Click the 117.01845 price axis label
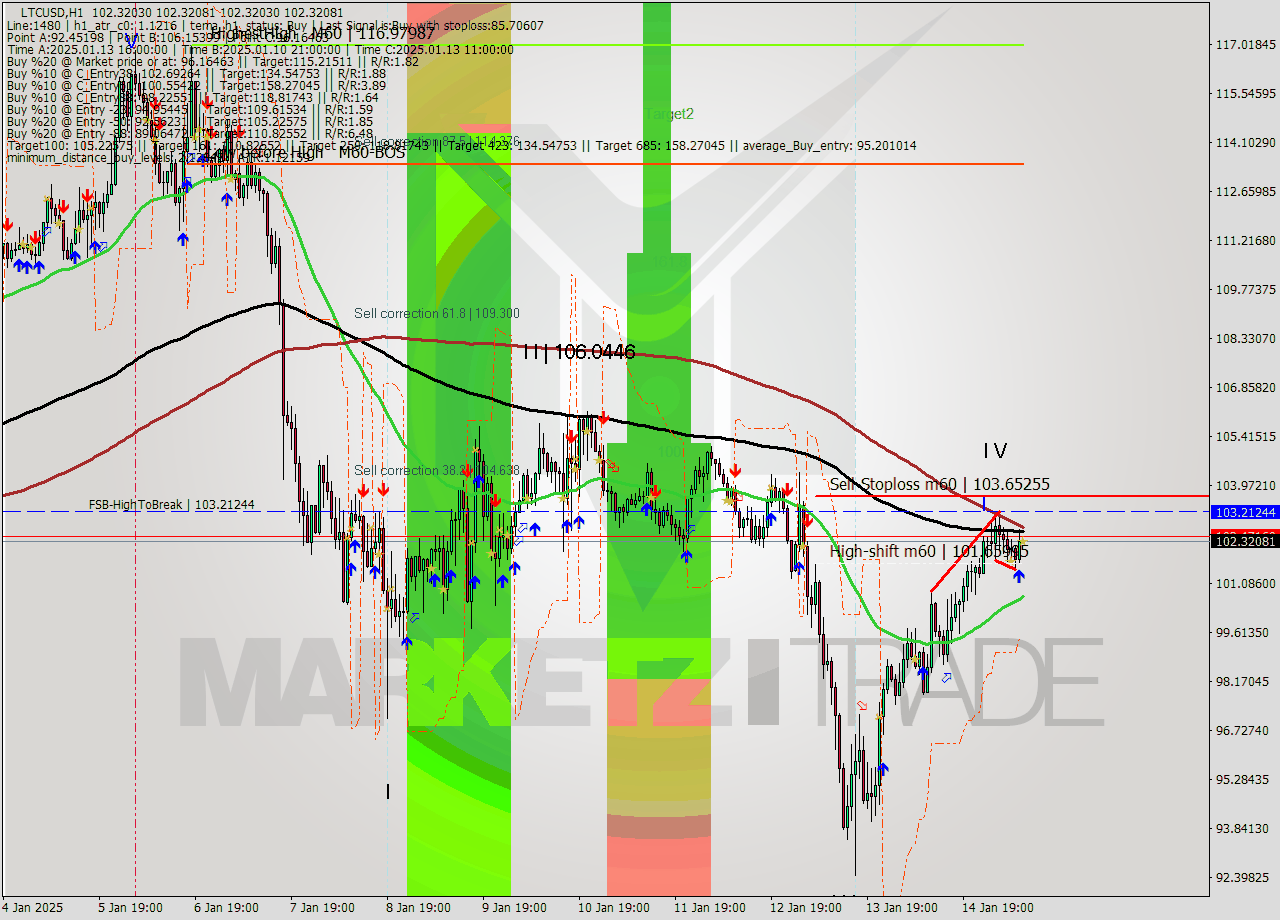This screenshot has height=920, width=1280. (1244, 45)
